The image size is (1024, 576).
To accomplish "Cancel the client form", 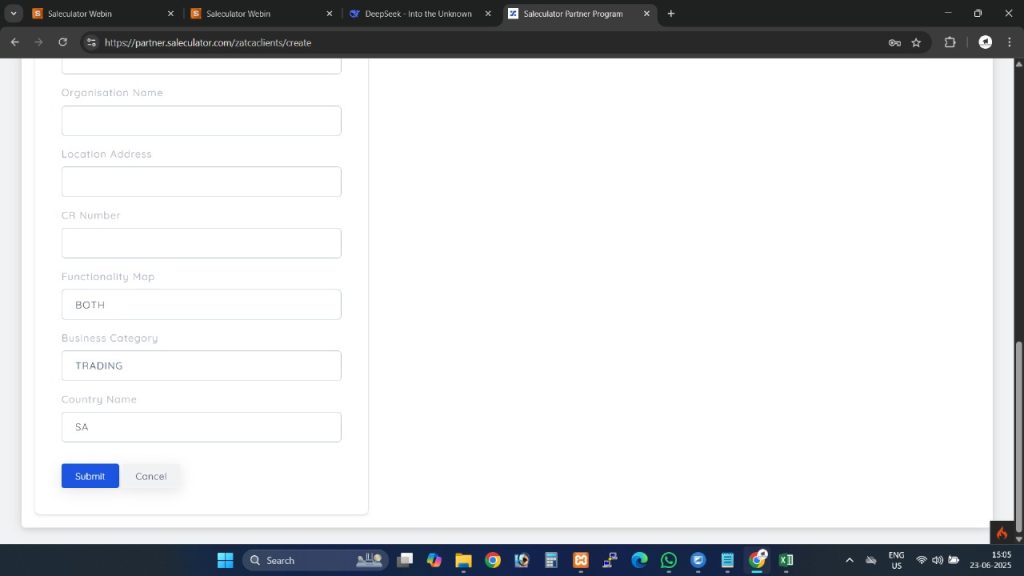I will [151, 476].
